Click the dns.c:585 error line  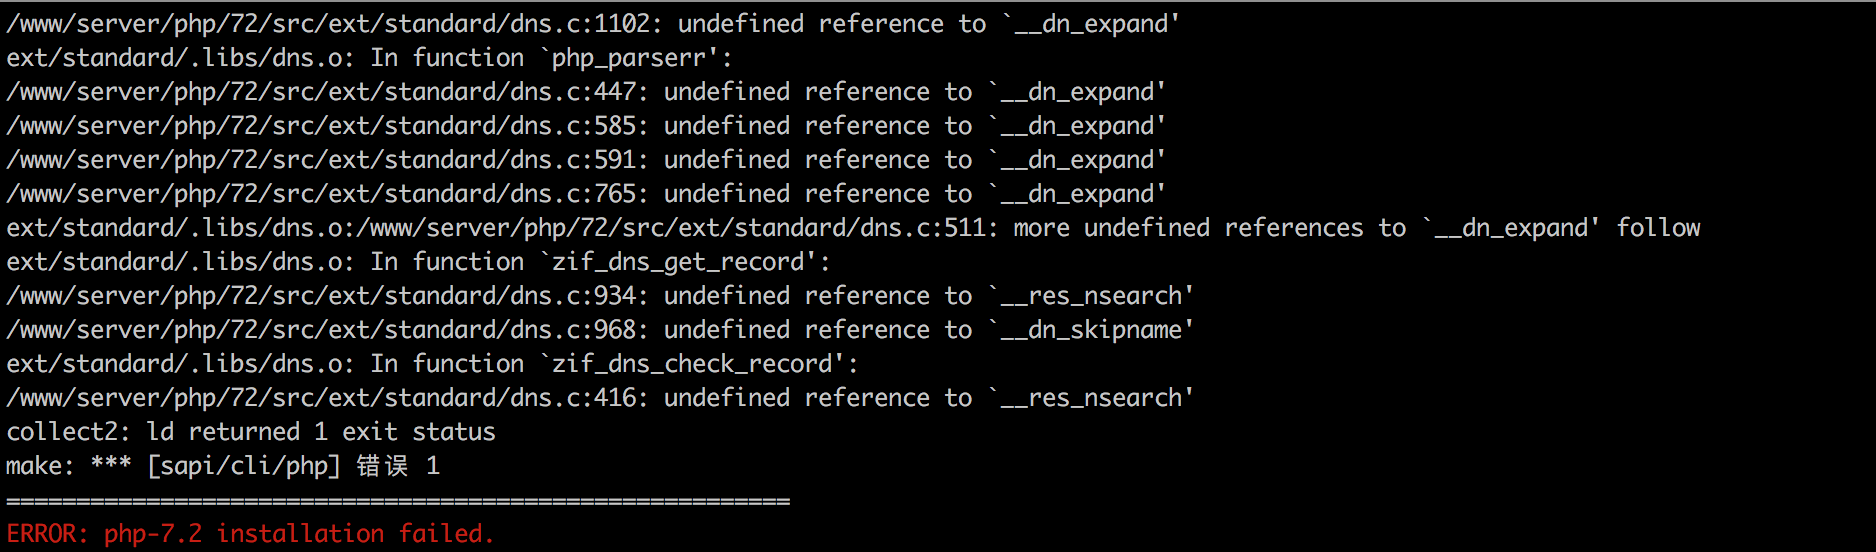click(x=585, y=126)
